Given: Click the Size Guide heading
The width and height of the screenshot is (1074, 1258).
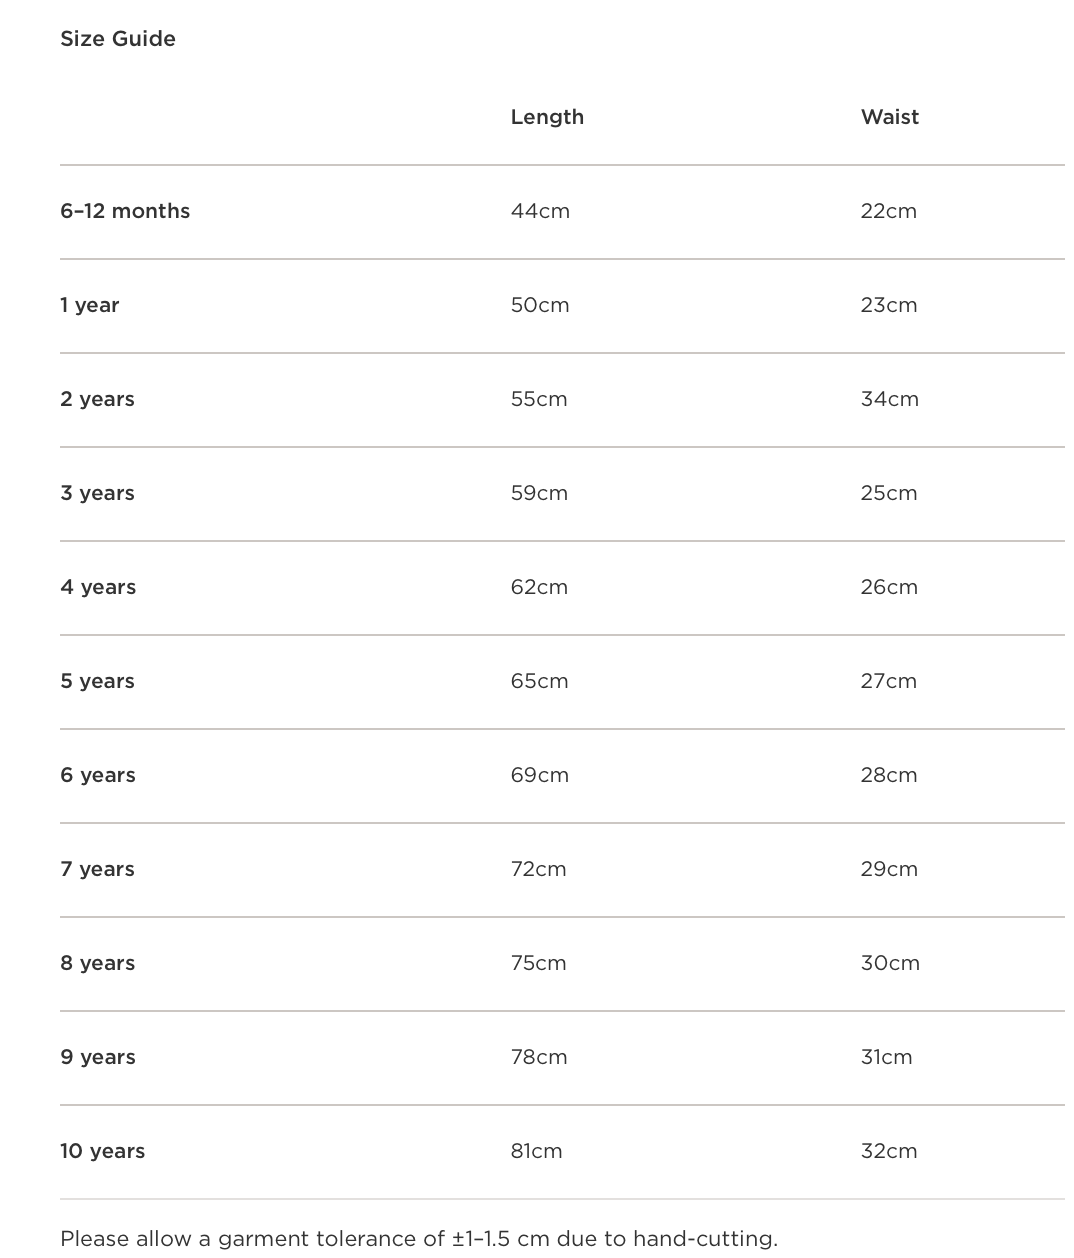Looking at the screenshot, I should 118,39.
